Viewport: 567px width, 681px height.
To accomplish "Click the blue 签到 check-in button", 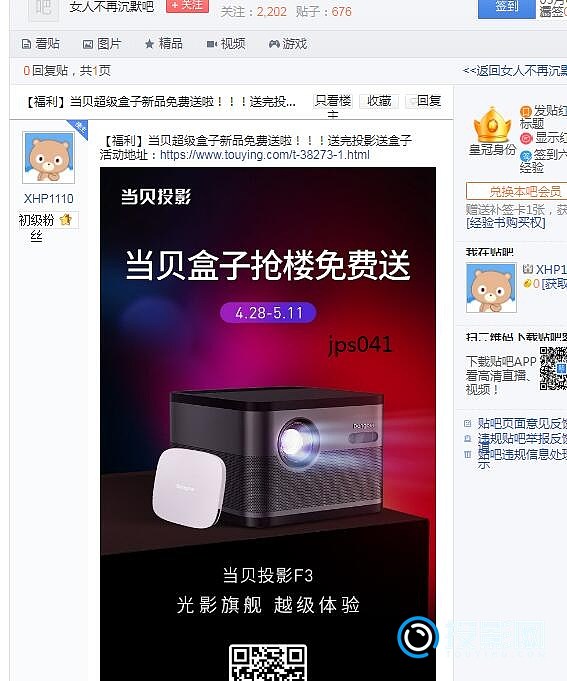I will point(506,9).
